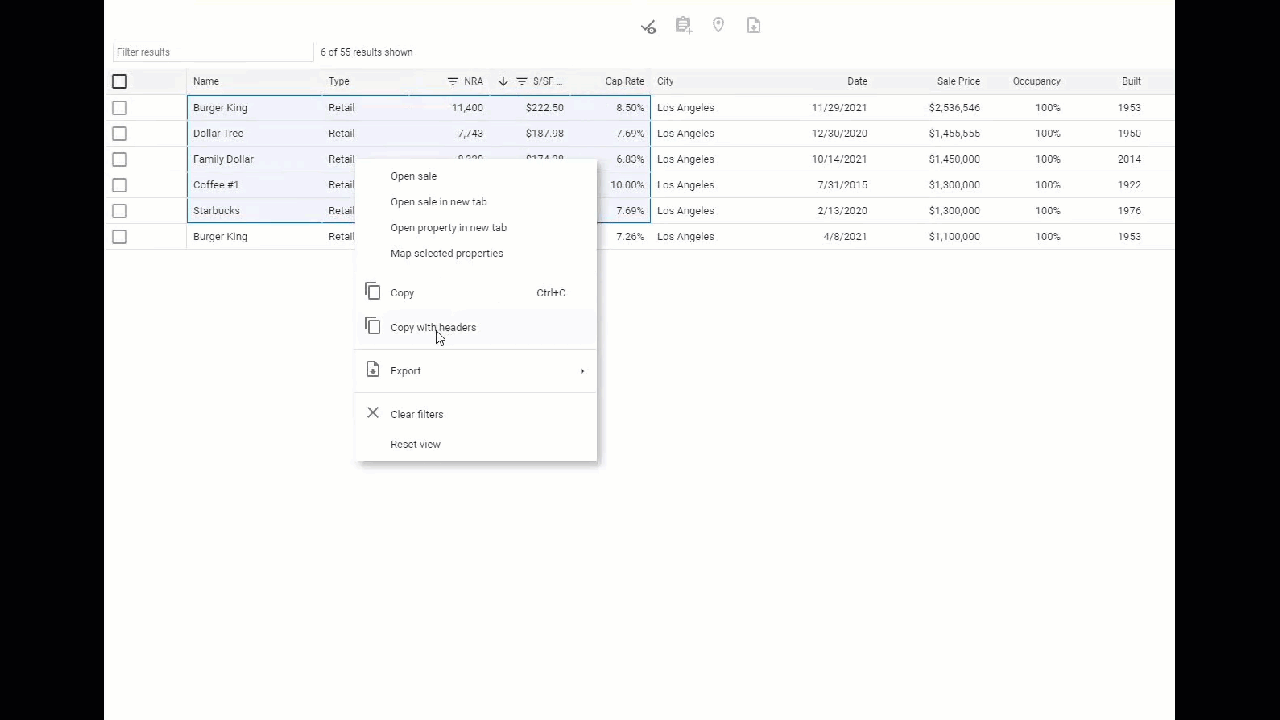Click the 1950 built year cell

pos(1130,133)
